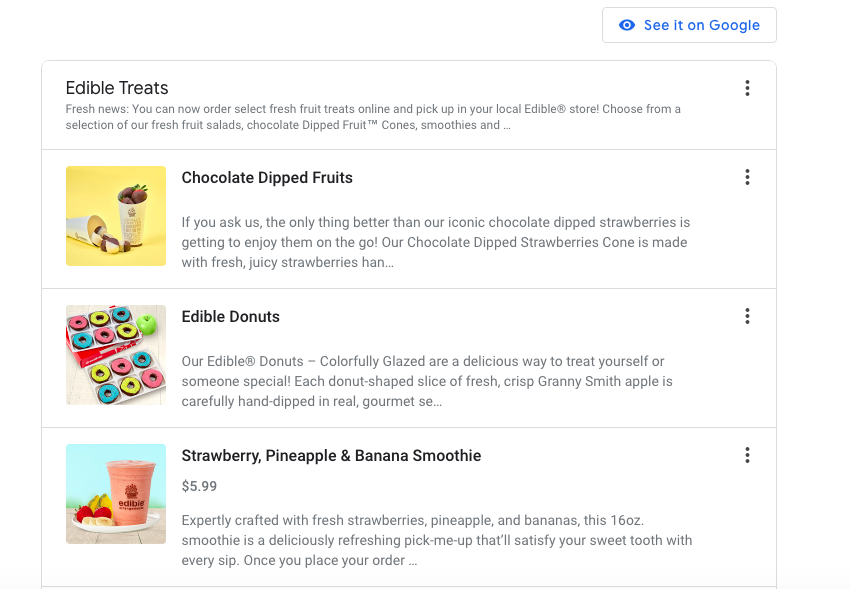Click the Fresh news description under Edible Treats
The image size is (850, 589).
pos(372,116)
